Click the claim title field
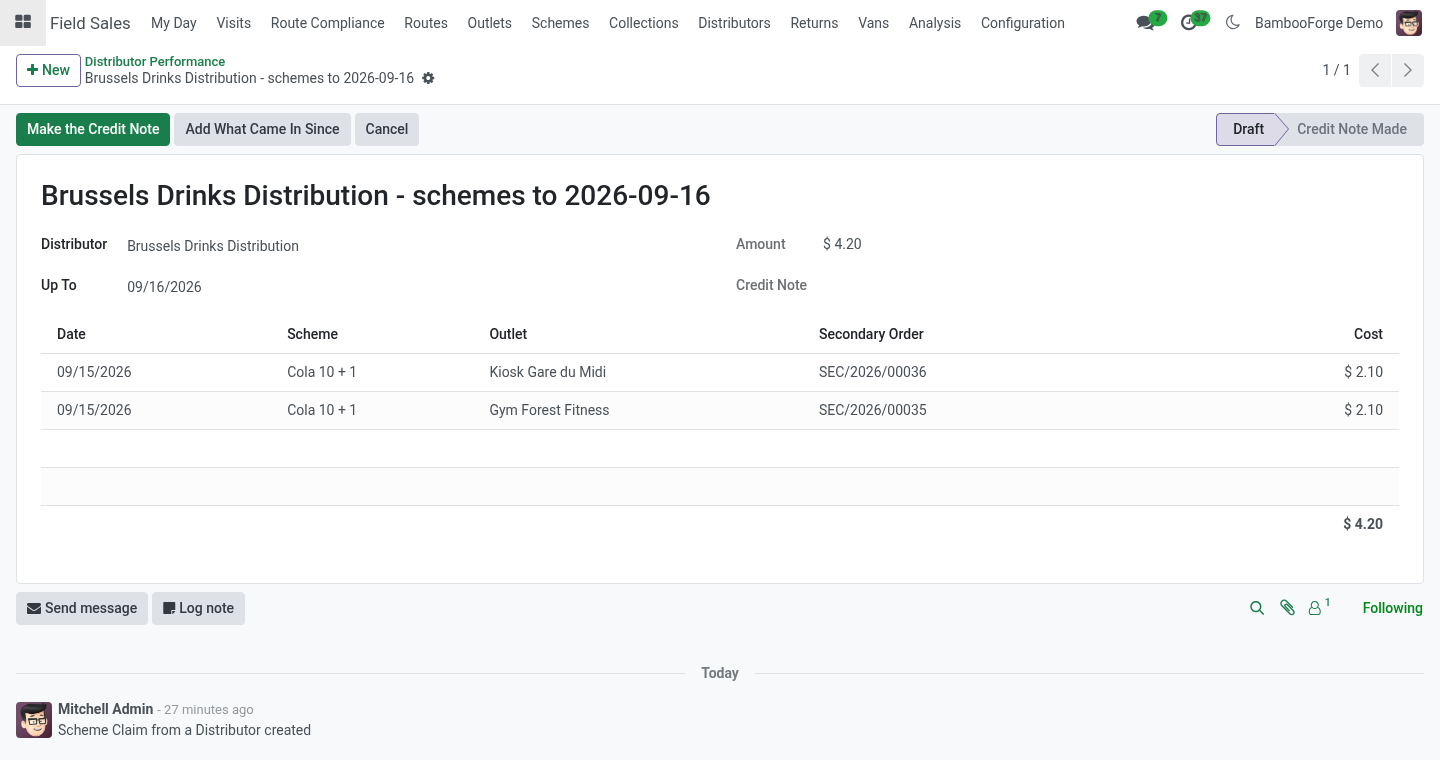 point(376,195)
